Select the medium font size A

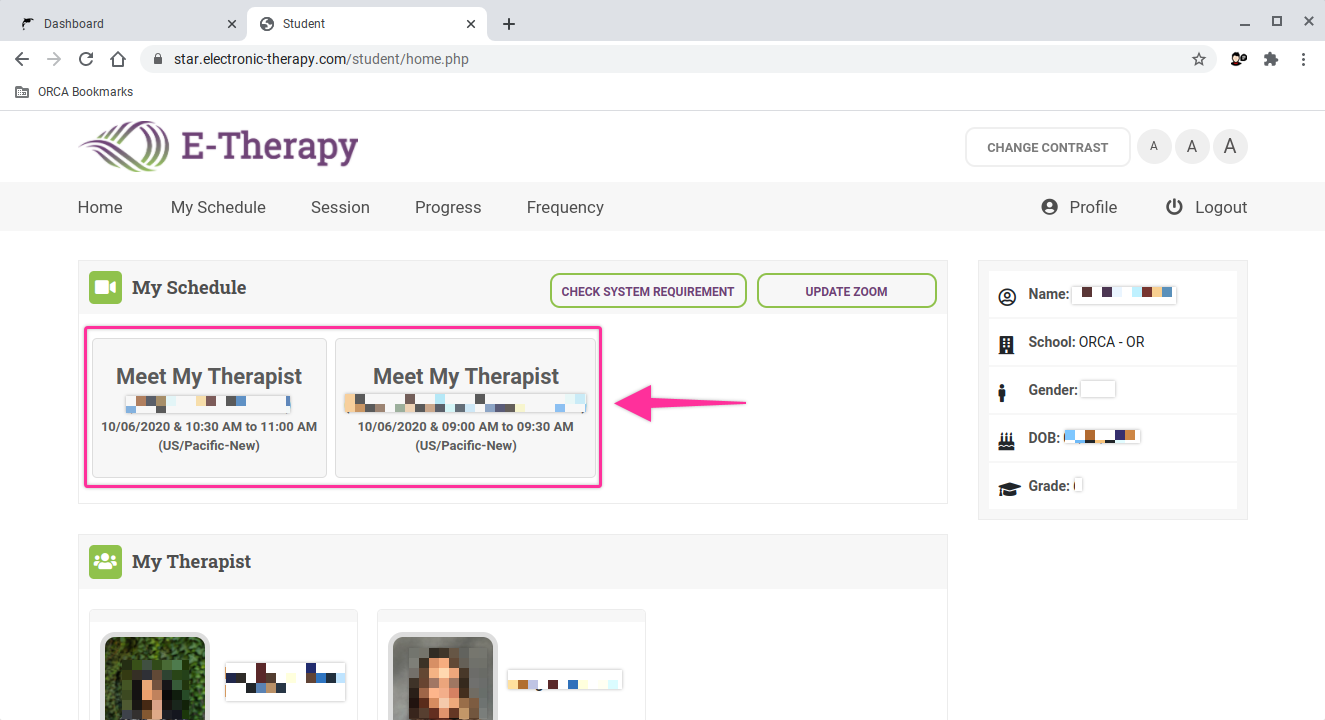click(1192, 147)
